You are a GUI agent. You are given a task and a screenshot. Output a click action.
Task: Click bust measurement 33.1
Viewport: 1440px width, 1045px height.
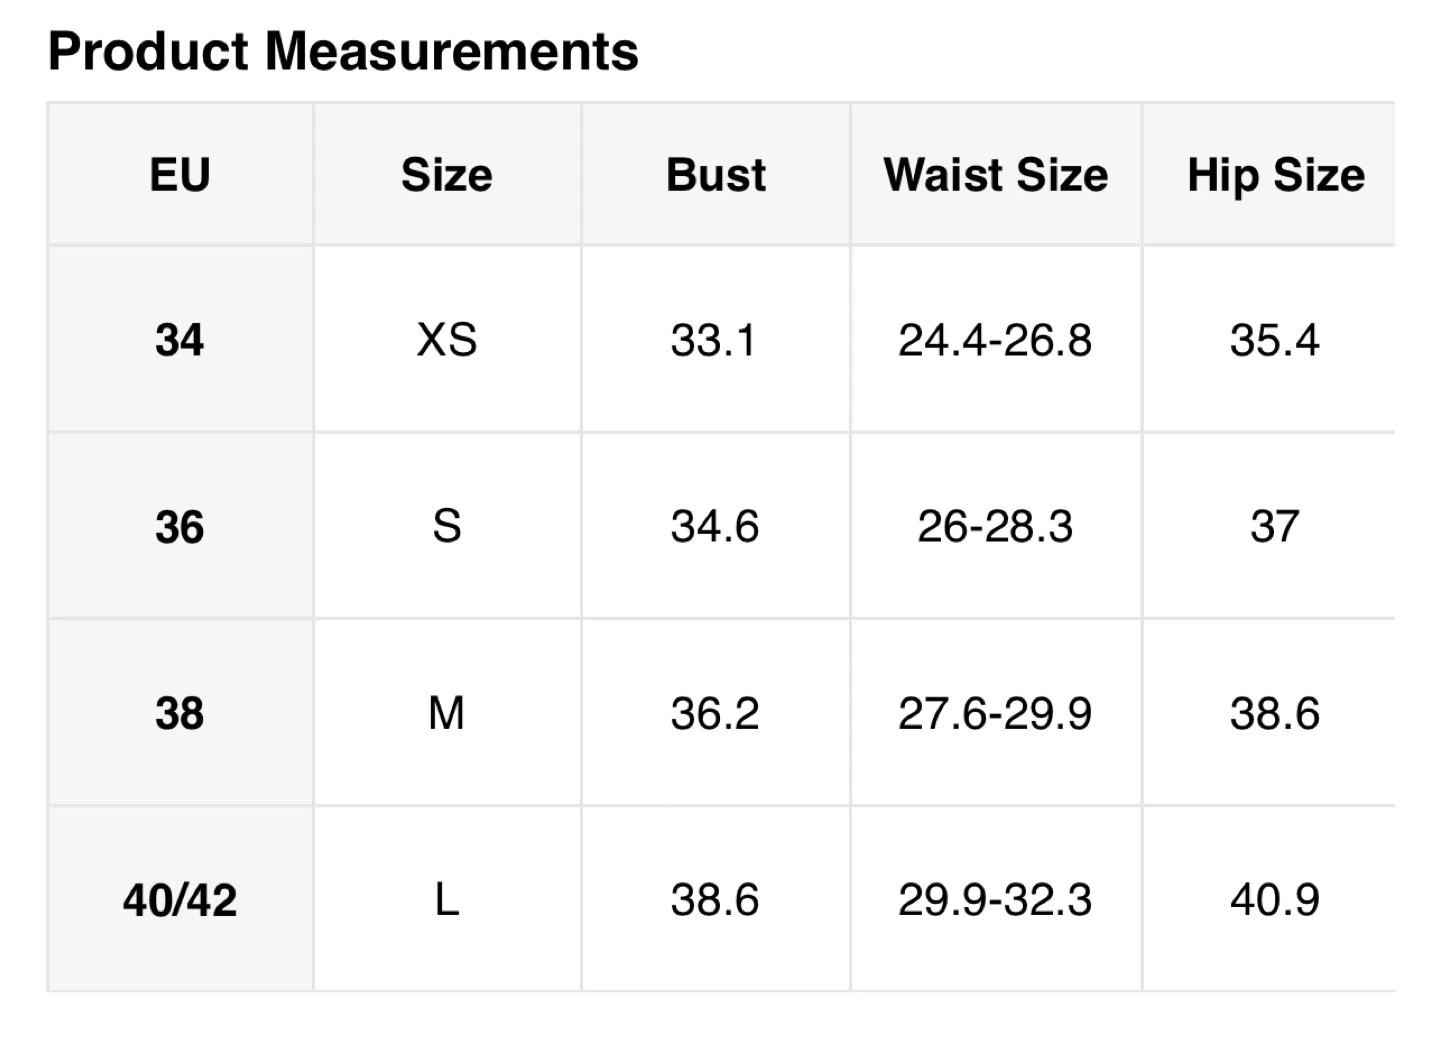click(713, 340)
